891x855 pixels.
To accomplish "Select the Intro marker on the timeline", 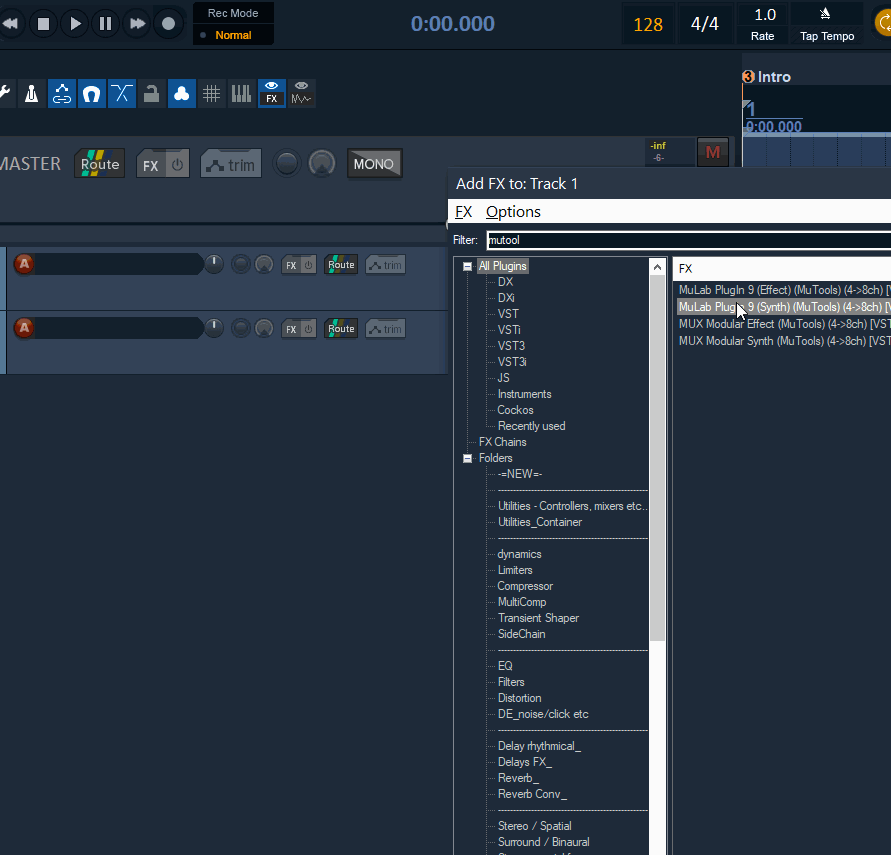I will click(x=767, y=77).
